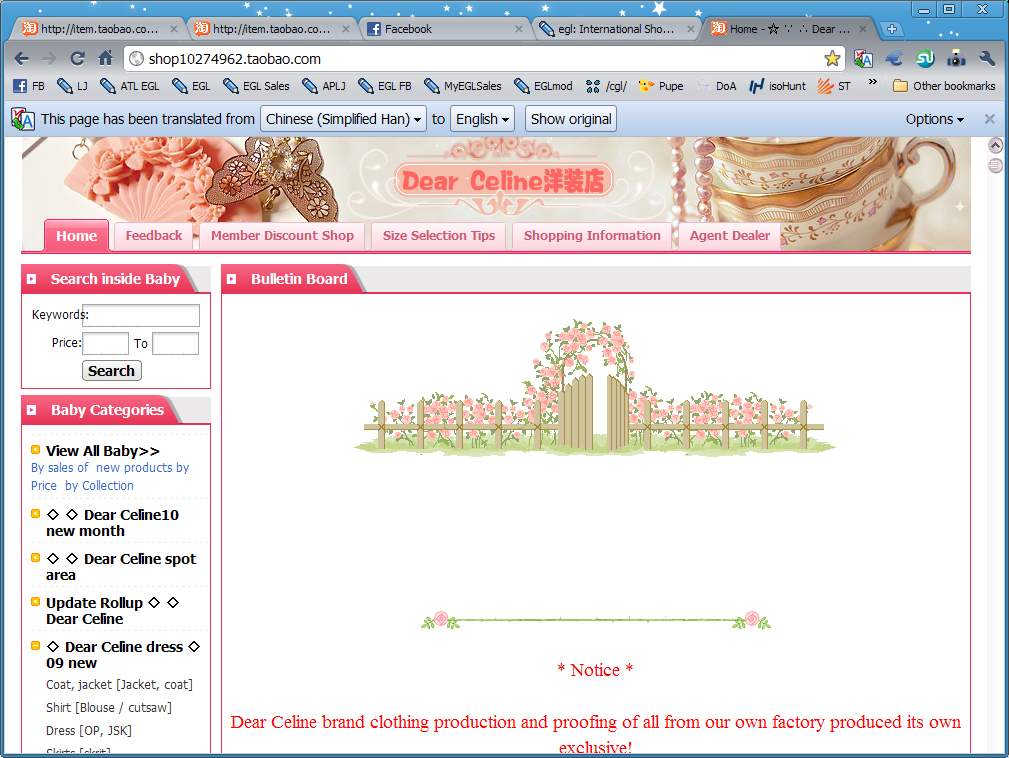
Task: Open the browser home page
Action: (106, 59)
